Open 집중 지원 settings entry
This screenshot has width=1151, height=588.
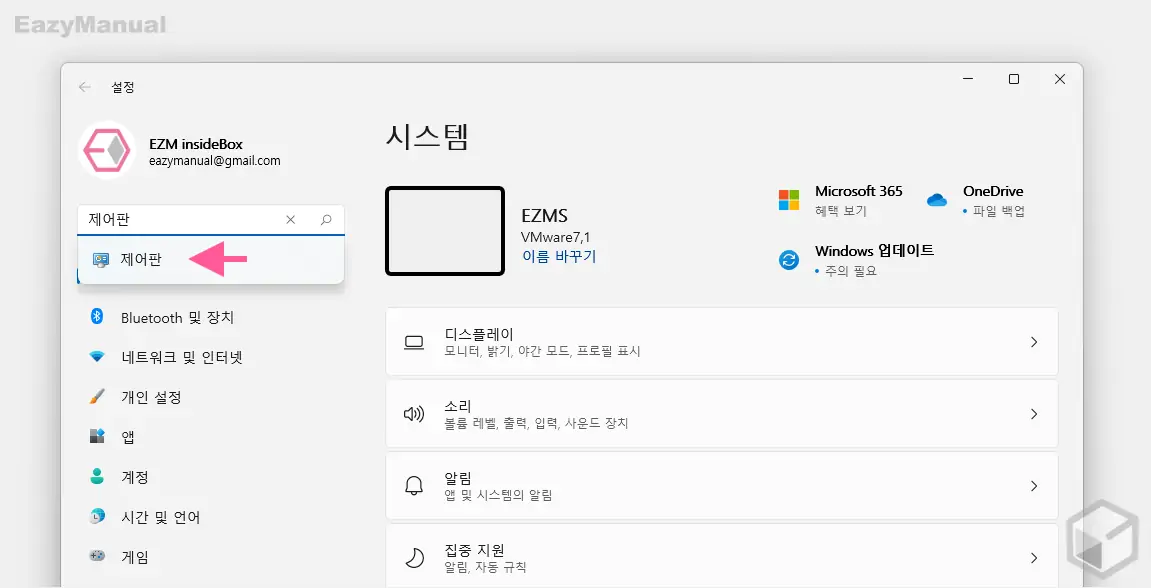1034,556
